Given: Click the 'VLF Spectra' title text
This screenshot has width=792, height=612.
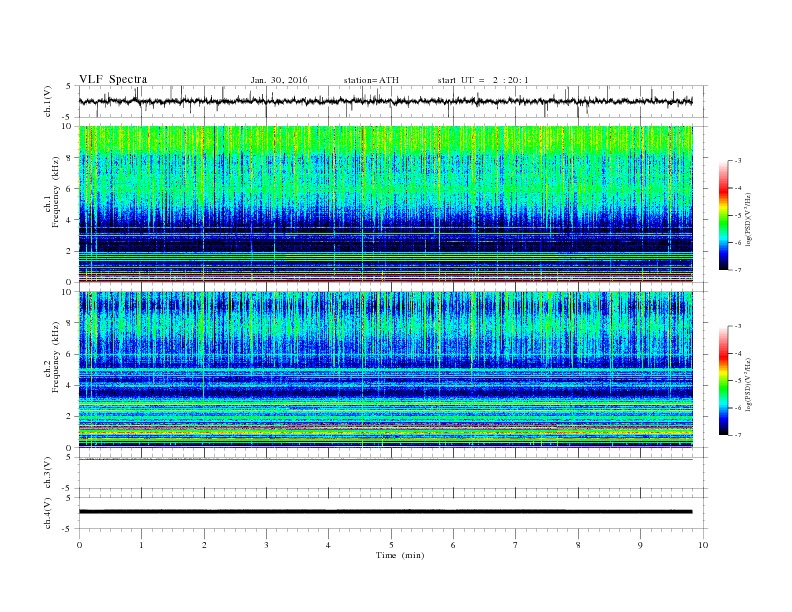Looking at the screenshot, I should [113, 79].
